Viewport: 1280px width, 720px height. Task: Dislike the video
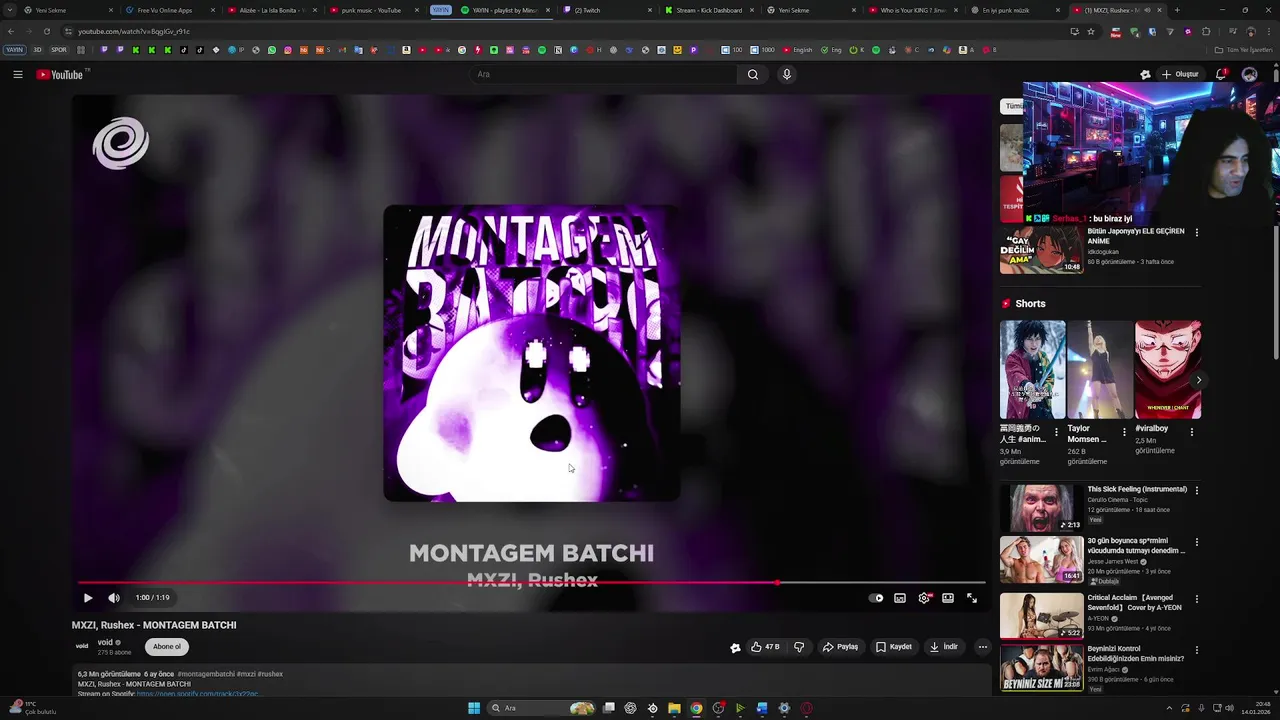coord(799,647)
